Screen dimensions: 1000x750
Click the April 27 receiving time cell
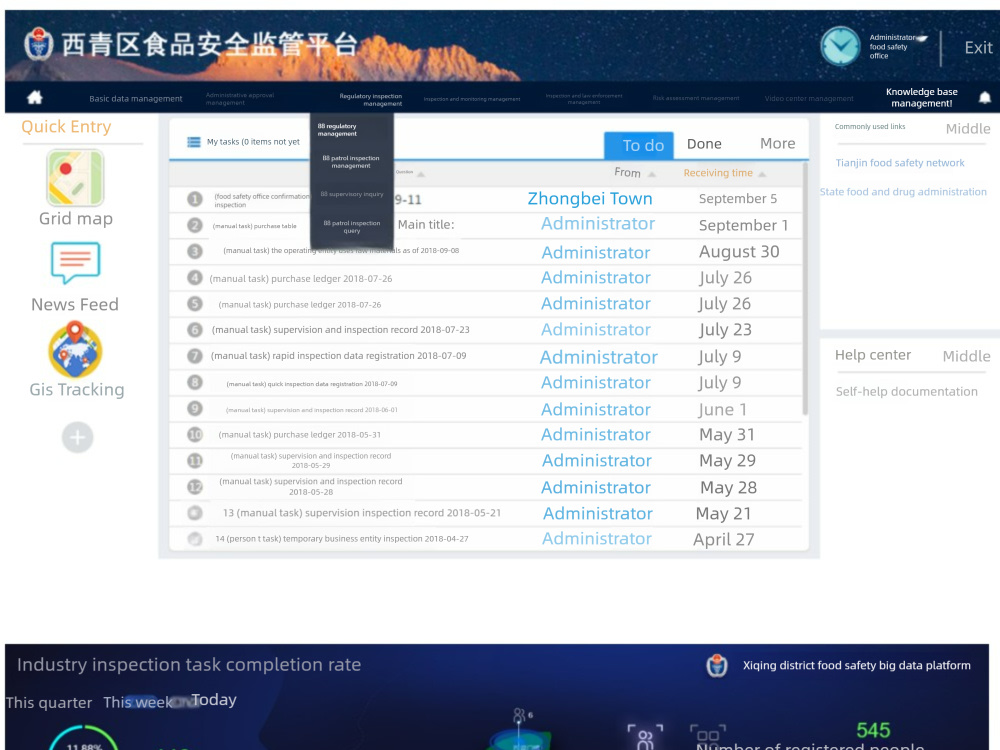pos(724,540)
